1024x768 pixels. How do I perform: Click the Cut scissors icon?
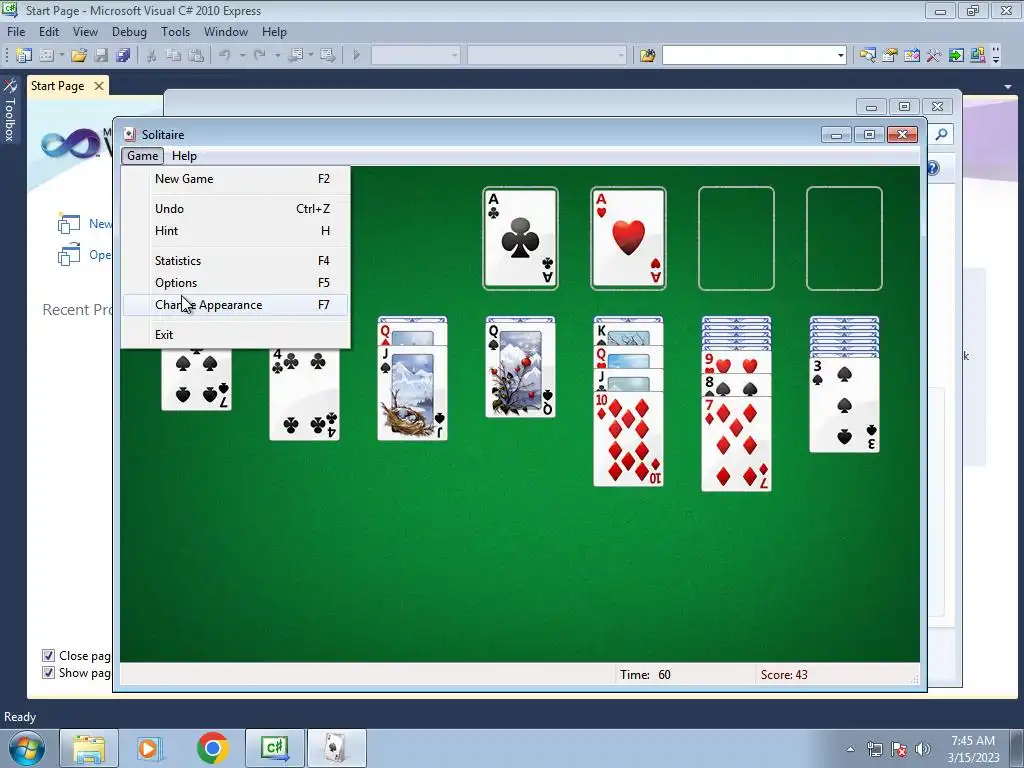point(152,56)
